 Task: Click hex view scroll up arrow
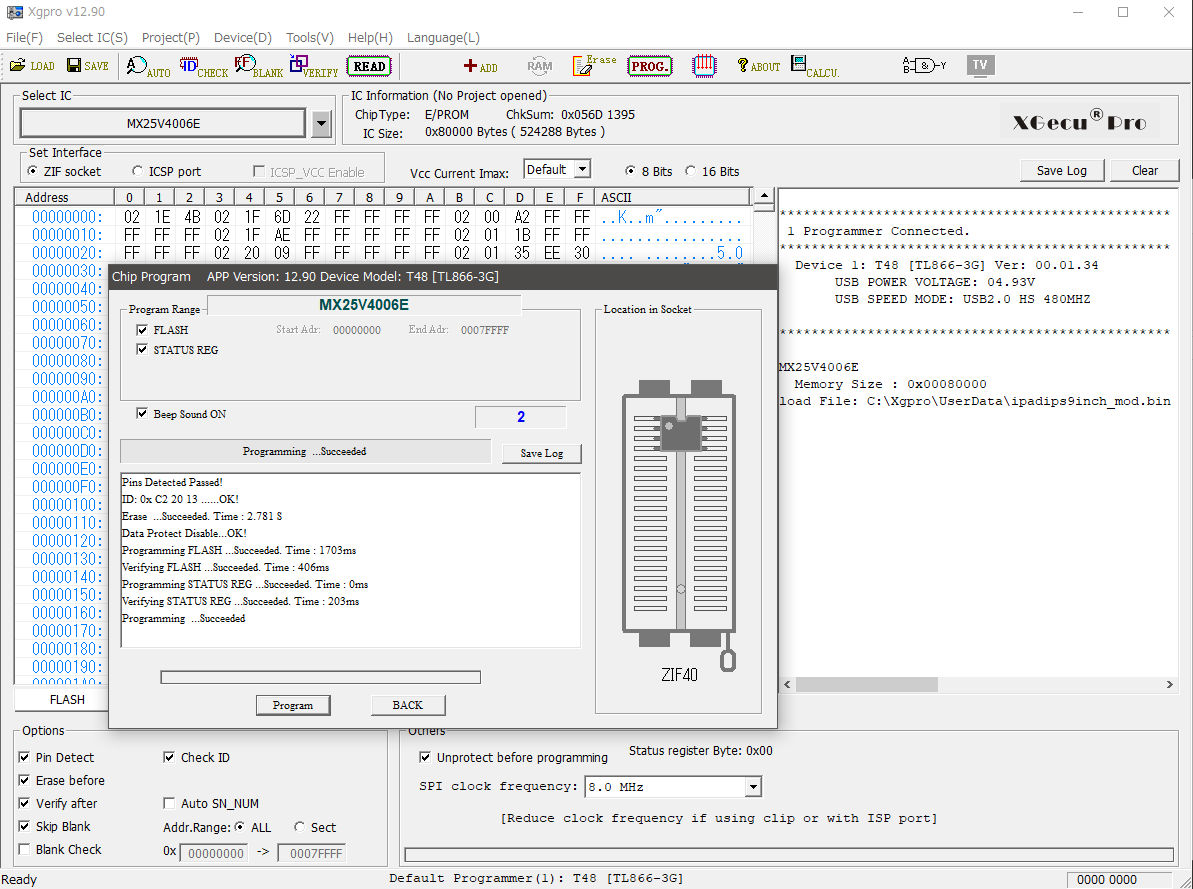pos(764,196)
